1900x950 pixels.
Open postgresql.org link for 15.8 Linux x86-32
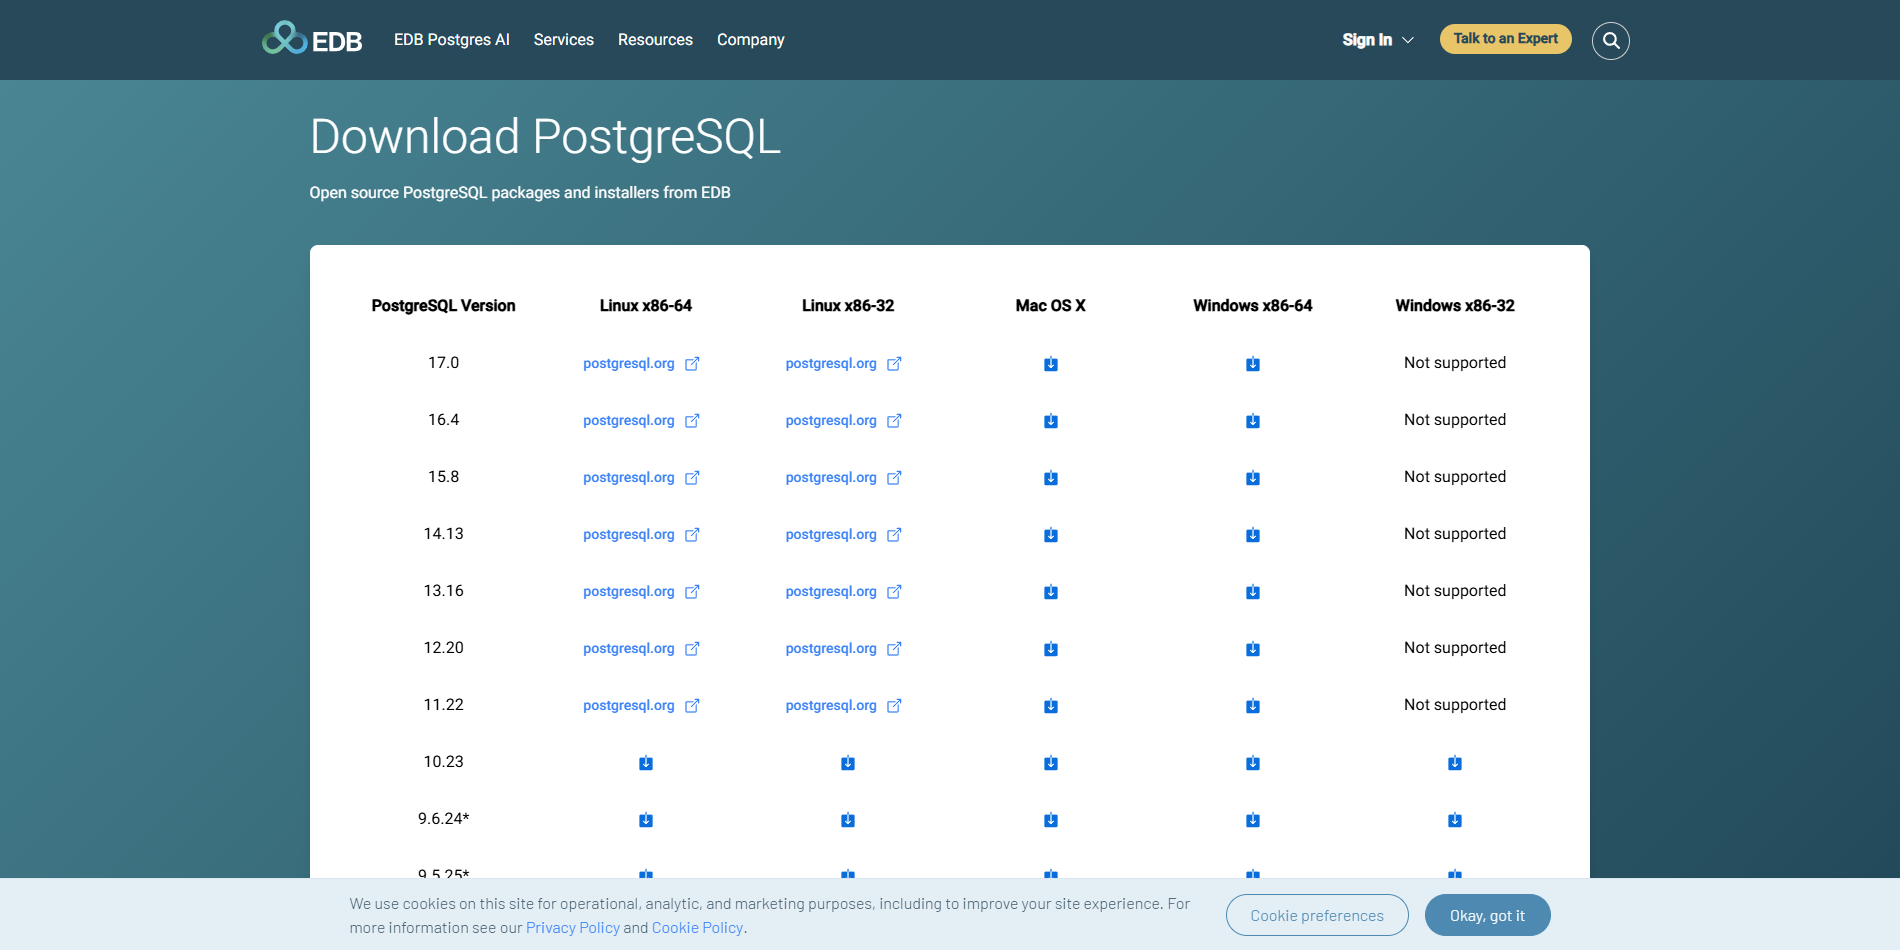click(x=843, y=478)
